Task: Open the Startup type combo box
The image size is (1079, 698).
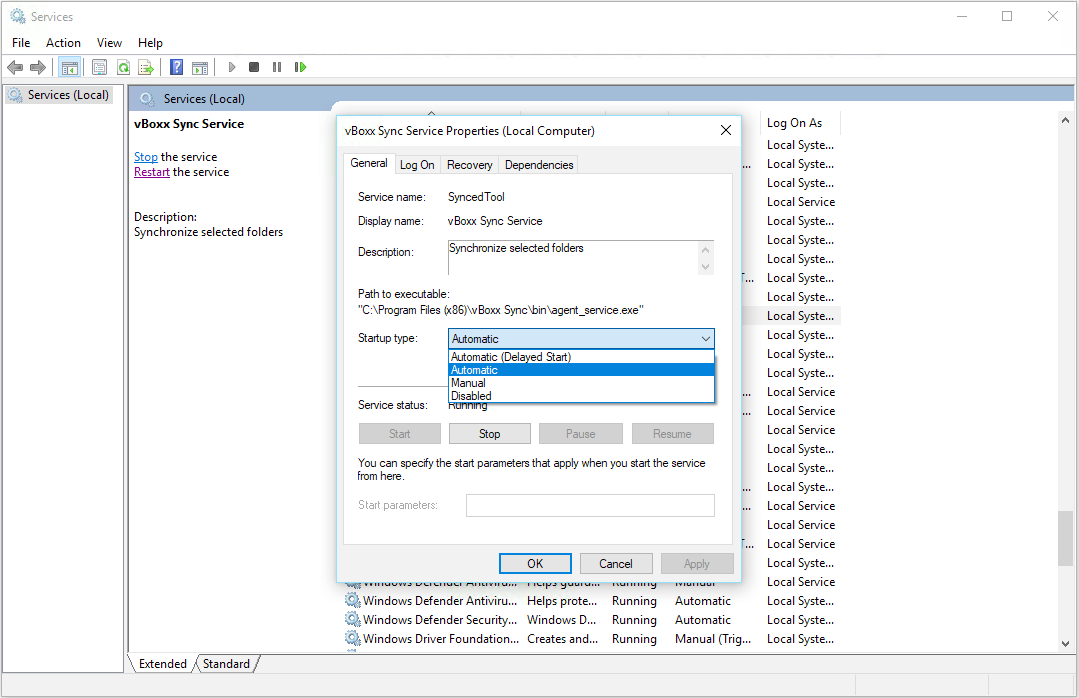Action: point(581,339)
